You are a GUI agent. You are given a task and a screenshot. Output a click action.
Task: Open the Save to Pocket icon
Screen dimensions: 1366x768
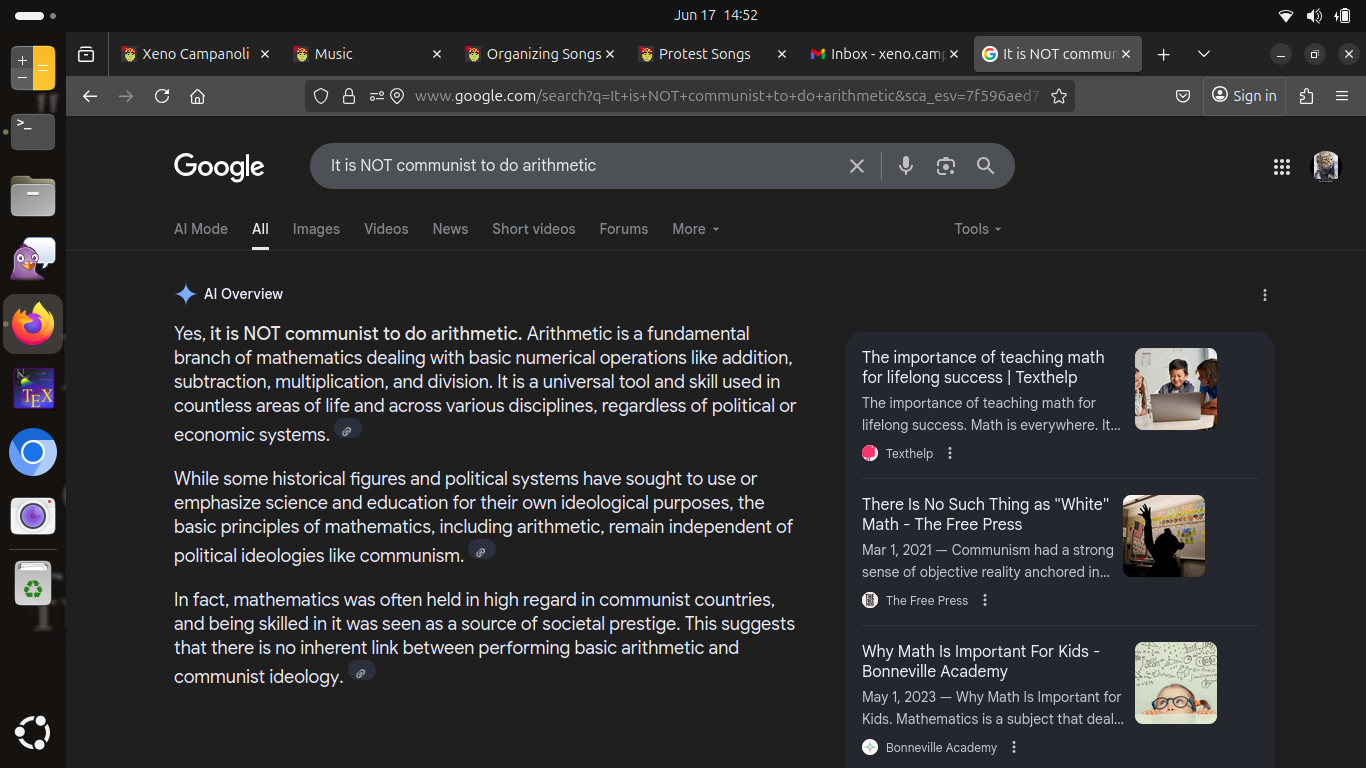pos(1183,96)
